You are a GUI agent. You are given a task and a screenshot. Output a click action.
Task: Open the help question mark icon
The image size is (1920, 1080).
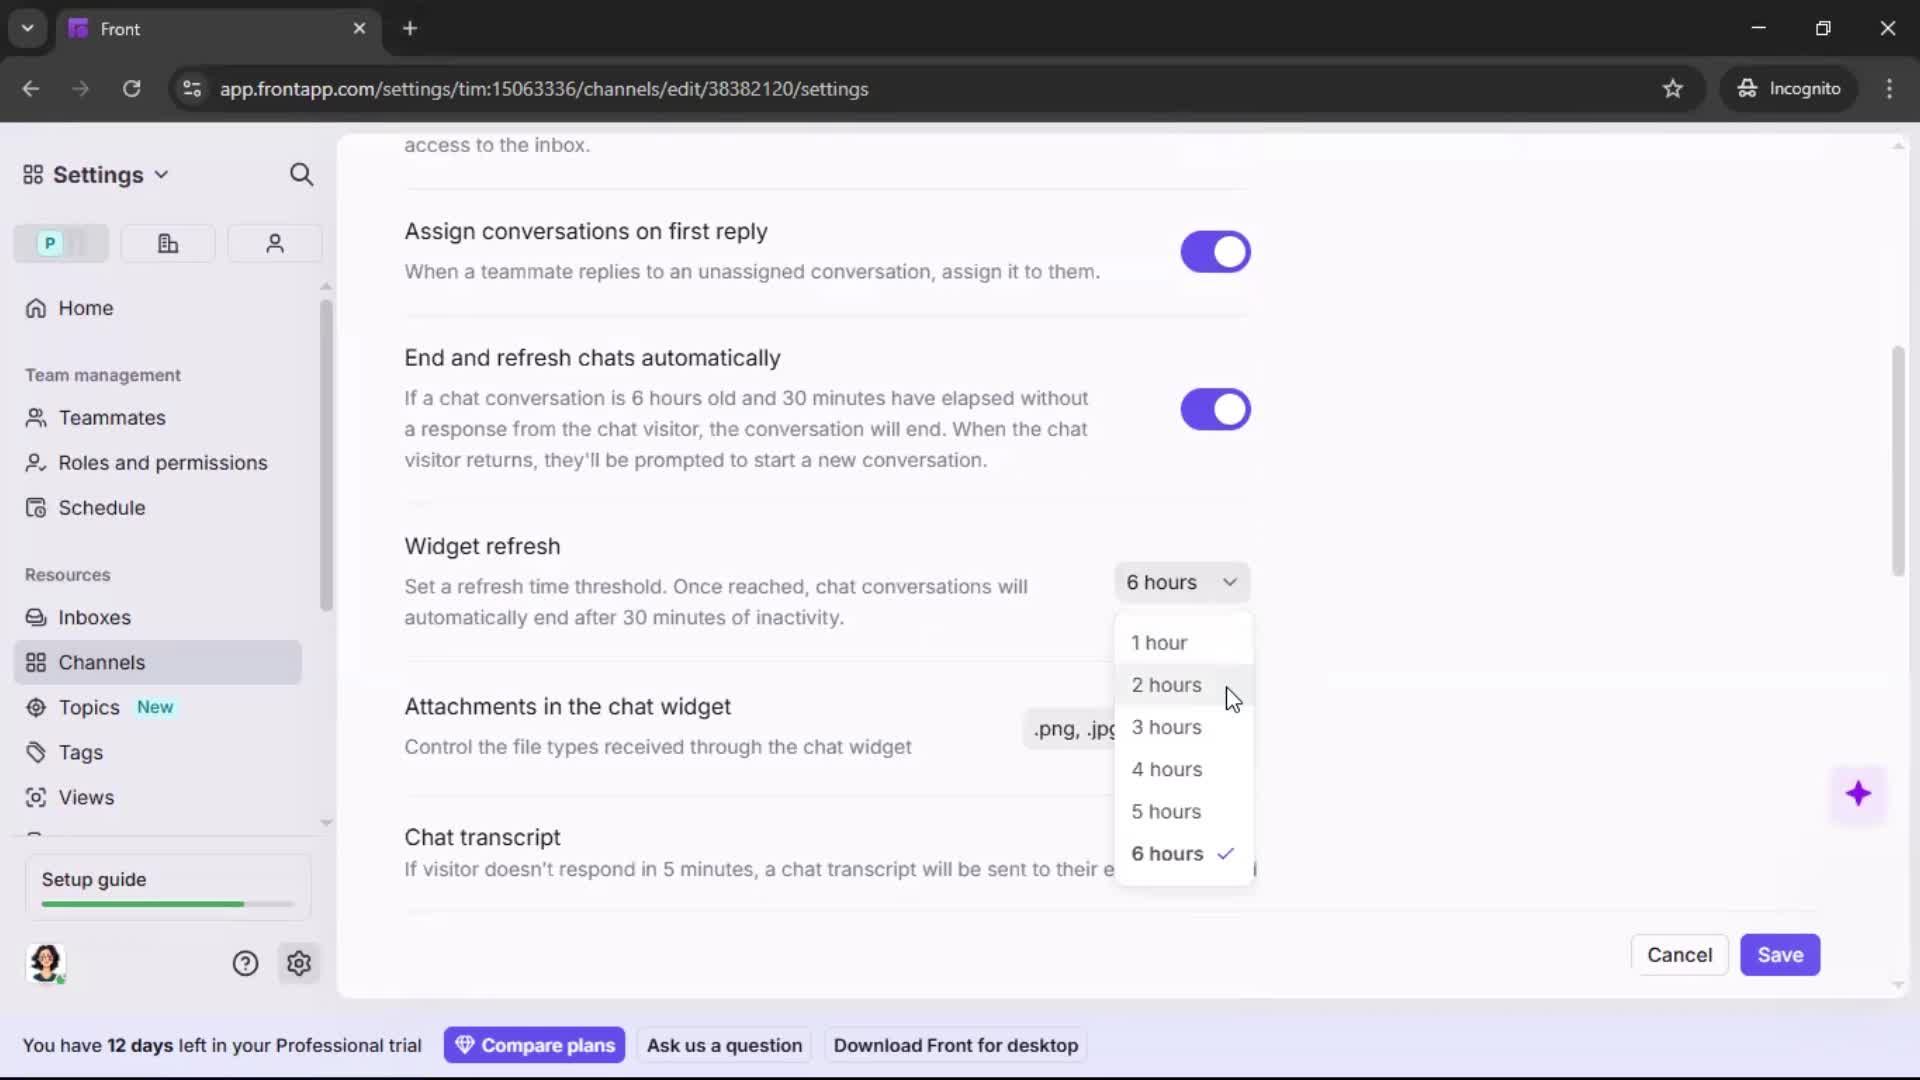(x=245, y=963)
